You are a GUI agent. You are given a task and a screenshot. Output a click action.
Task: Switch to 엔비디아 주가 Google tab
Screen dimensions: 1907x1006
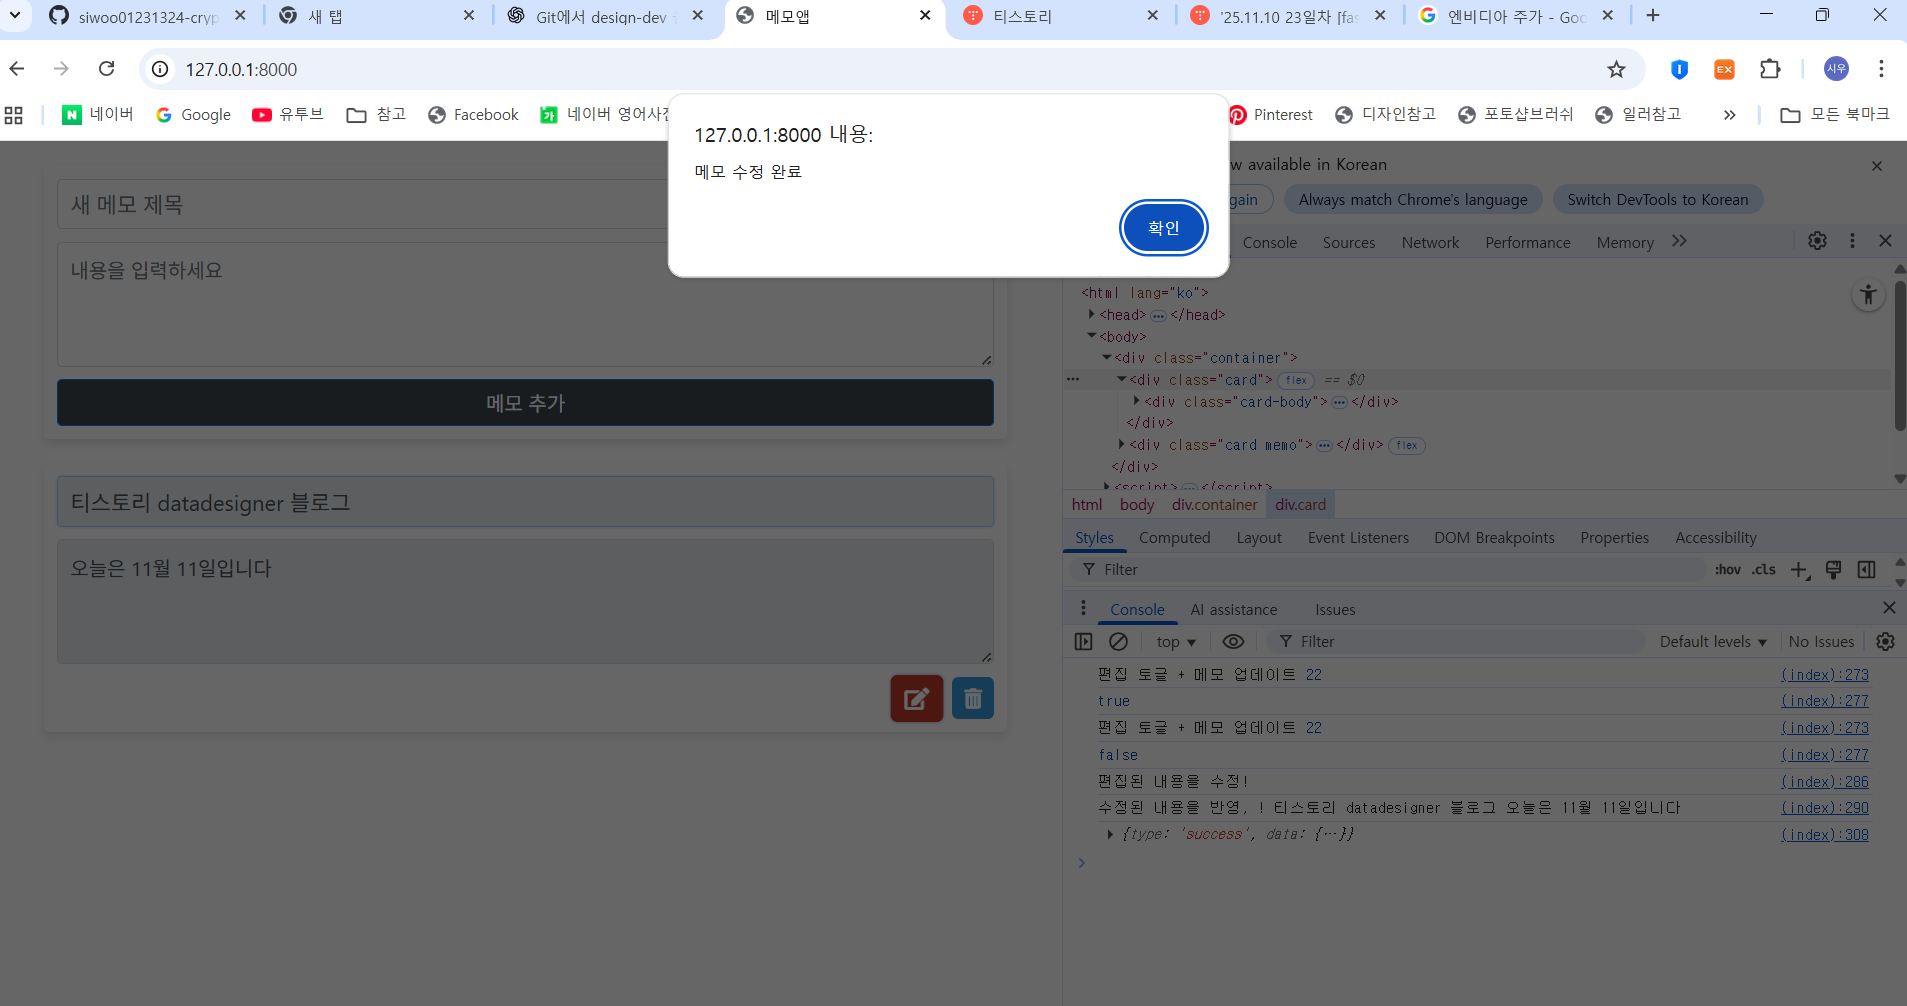[x=1516, y=16]
